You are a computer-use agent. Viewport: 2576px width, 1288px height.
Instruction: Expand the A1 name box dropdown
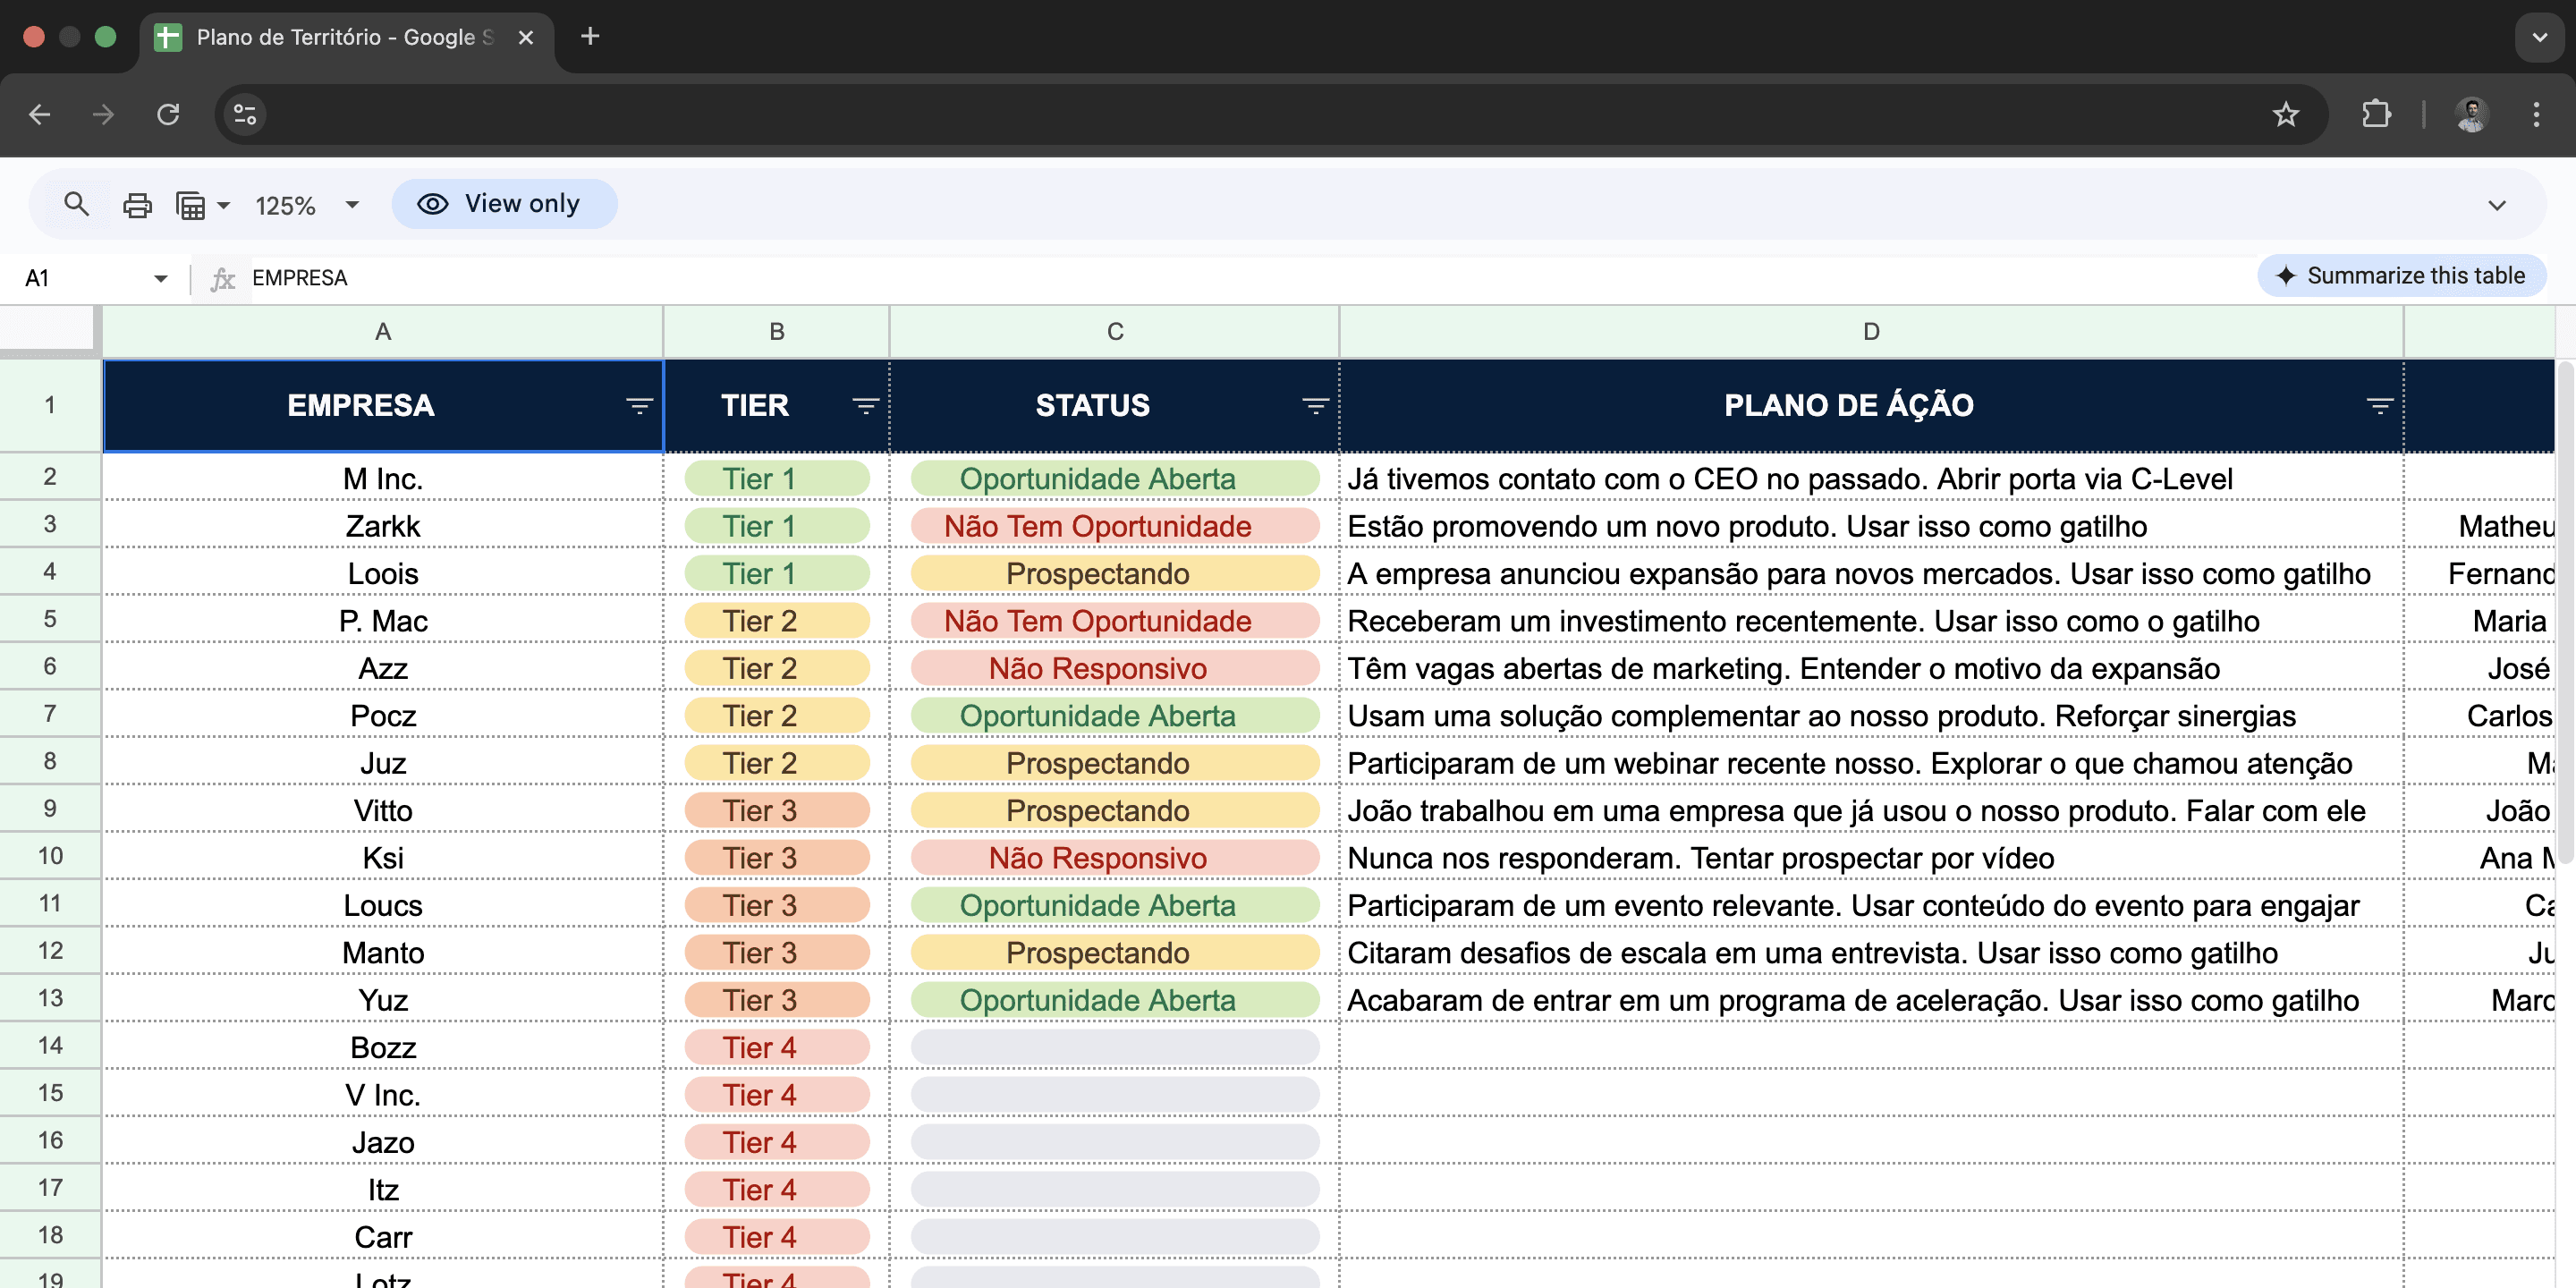click(160, 278)
